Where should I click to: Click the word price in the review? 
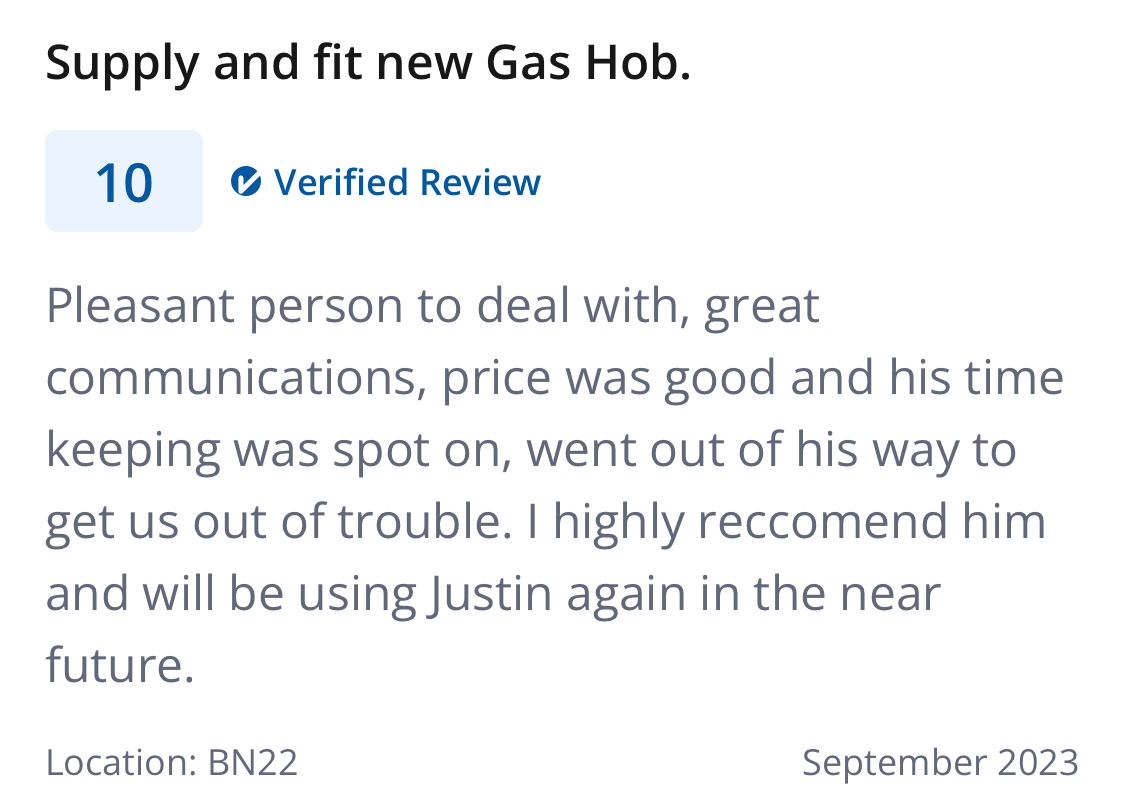tap(496, 380)
